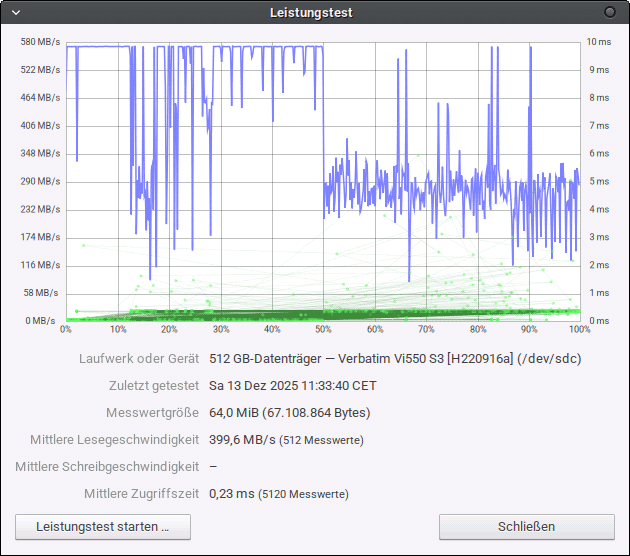630x556 pixels.
Task: Click the '0 MB/s' axis label
Action: pos(40,321)
